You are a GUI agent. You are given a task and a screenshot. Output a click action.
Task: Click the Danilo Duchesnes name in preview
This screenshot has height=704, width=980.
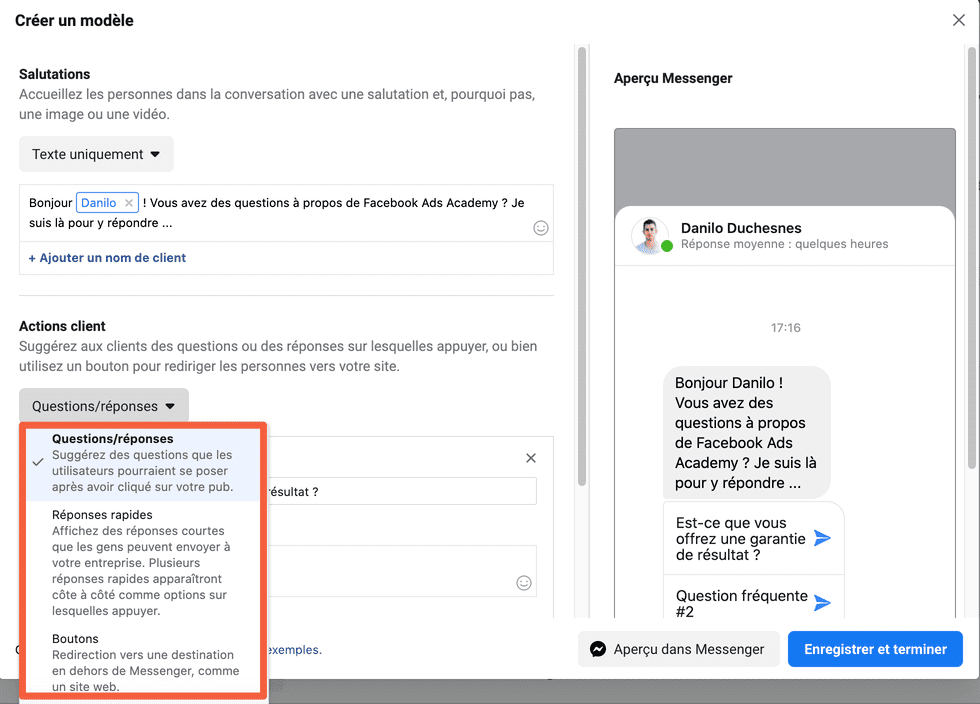pos(741,228)
